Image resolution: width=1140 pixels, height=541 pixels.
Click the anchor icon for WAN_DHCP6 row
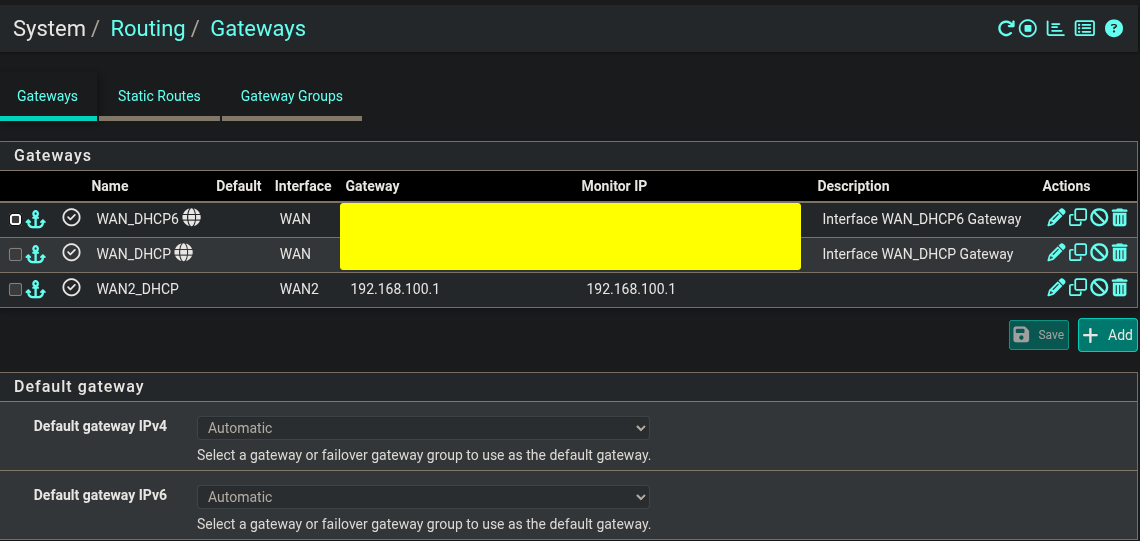(36, 219)
